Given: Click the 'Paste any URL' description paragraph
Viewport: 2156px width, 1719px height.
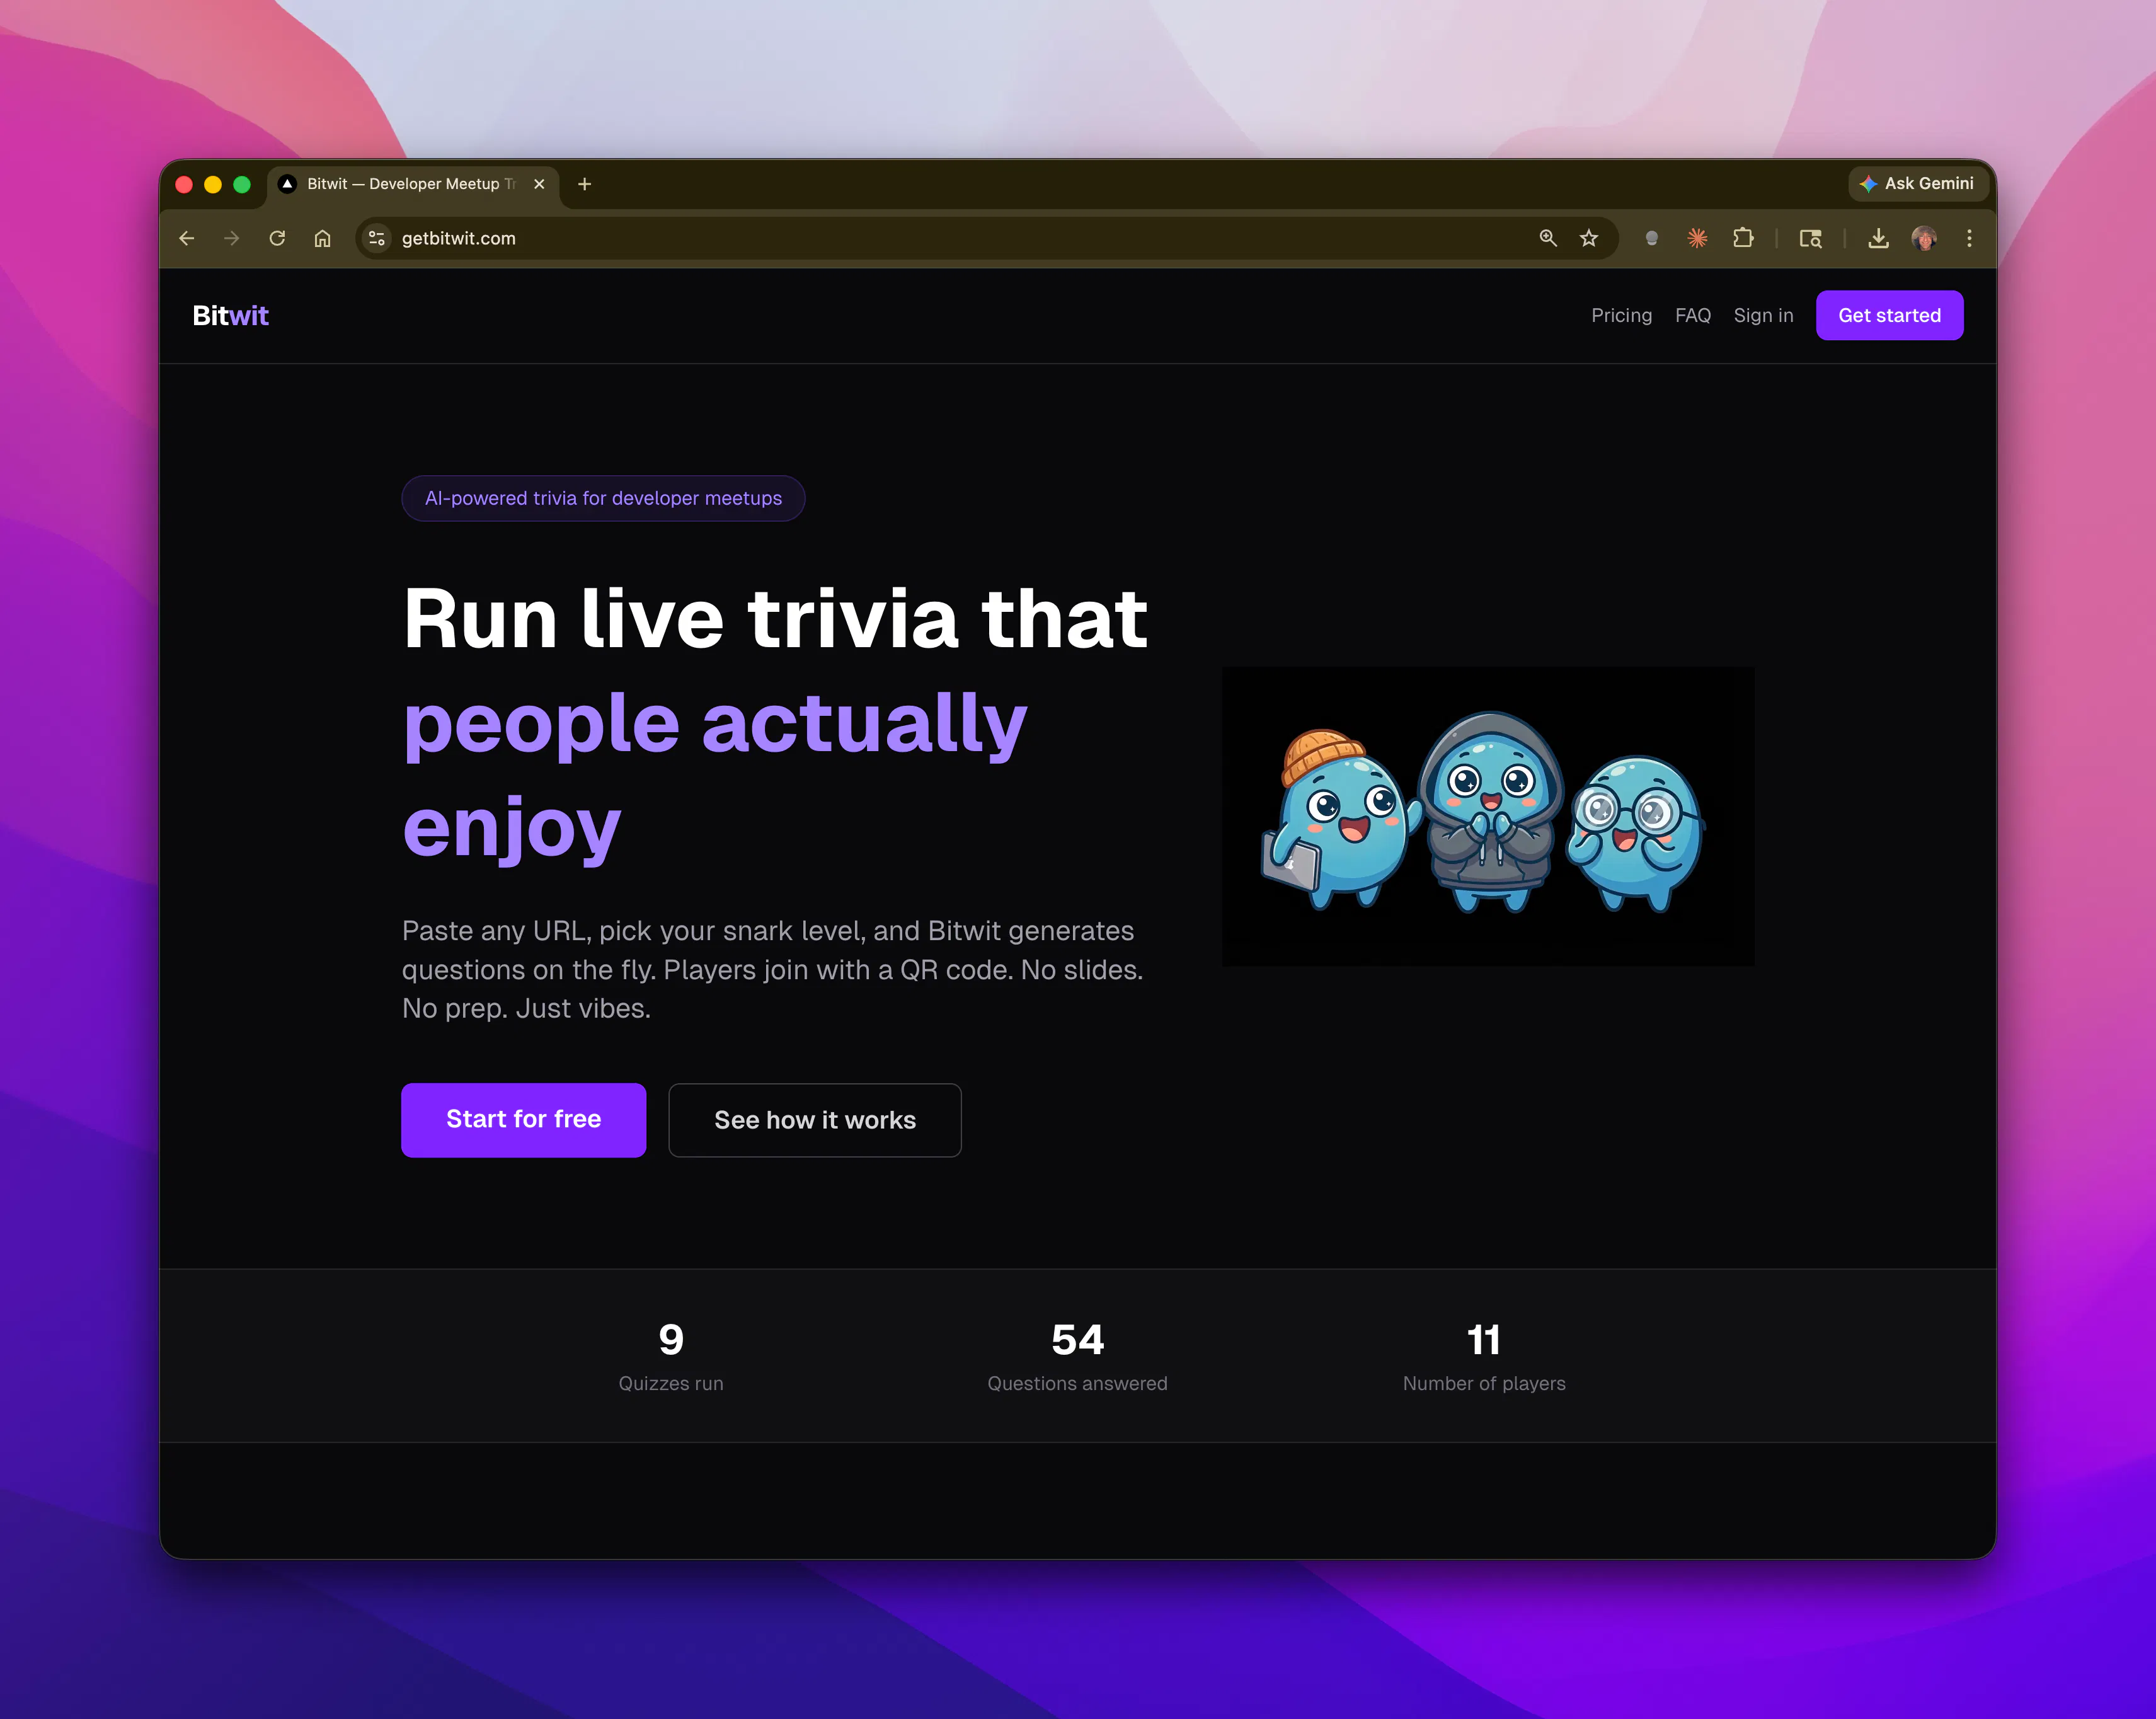Looking at the screenshot, I should (772, 969).
